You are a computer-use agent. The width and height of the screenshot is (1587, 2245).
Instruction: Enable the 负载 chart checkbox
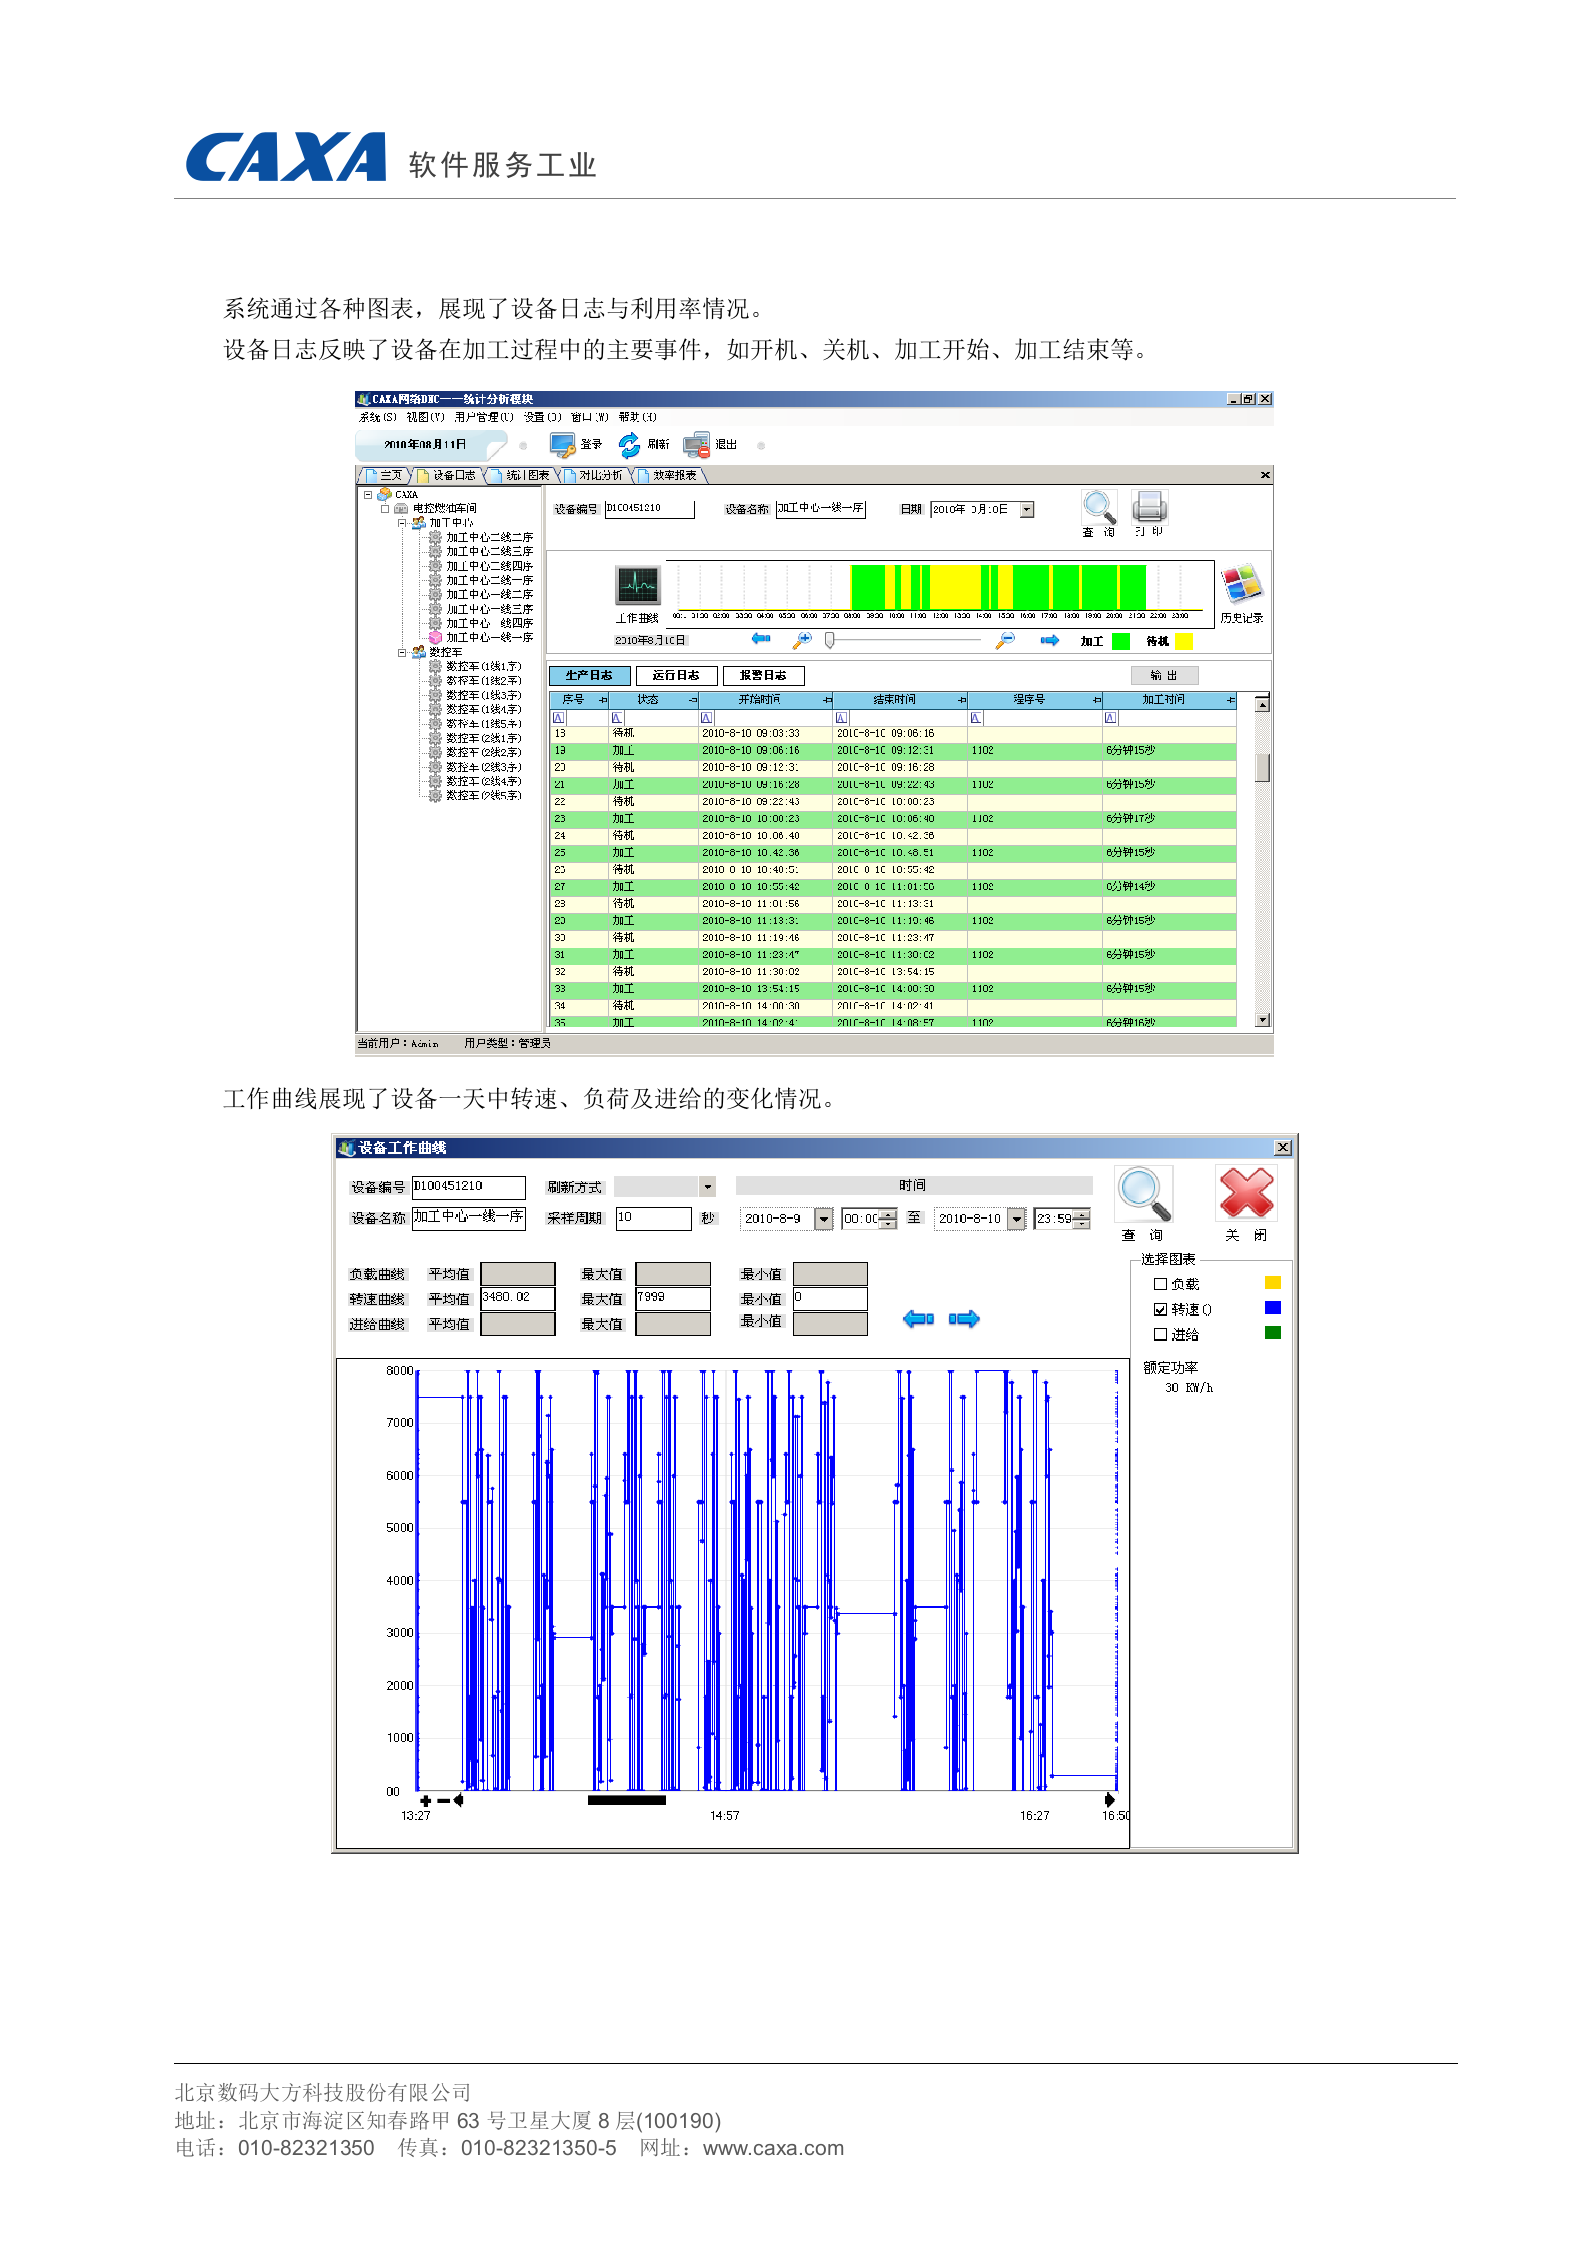click(1160, 1284)
